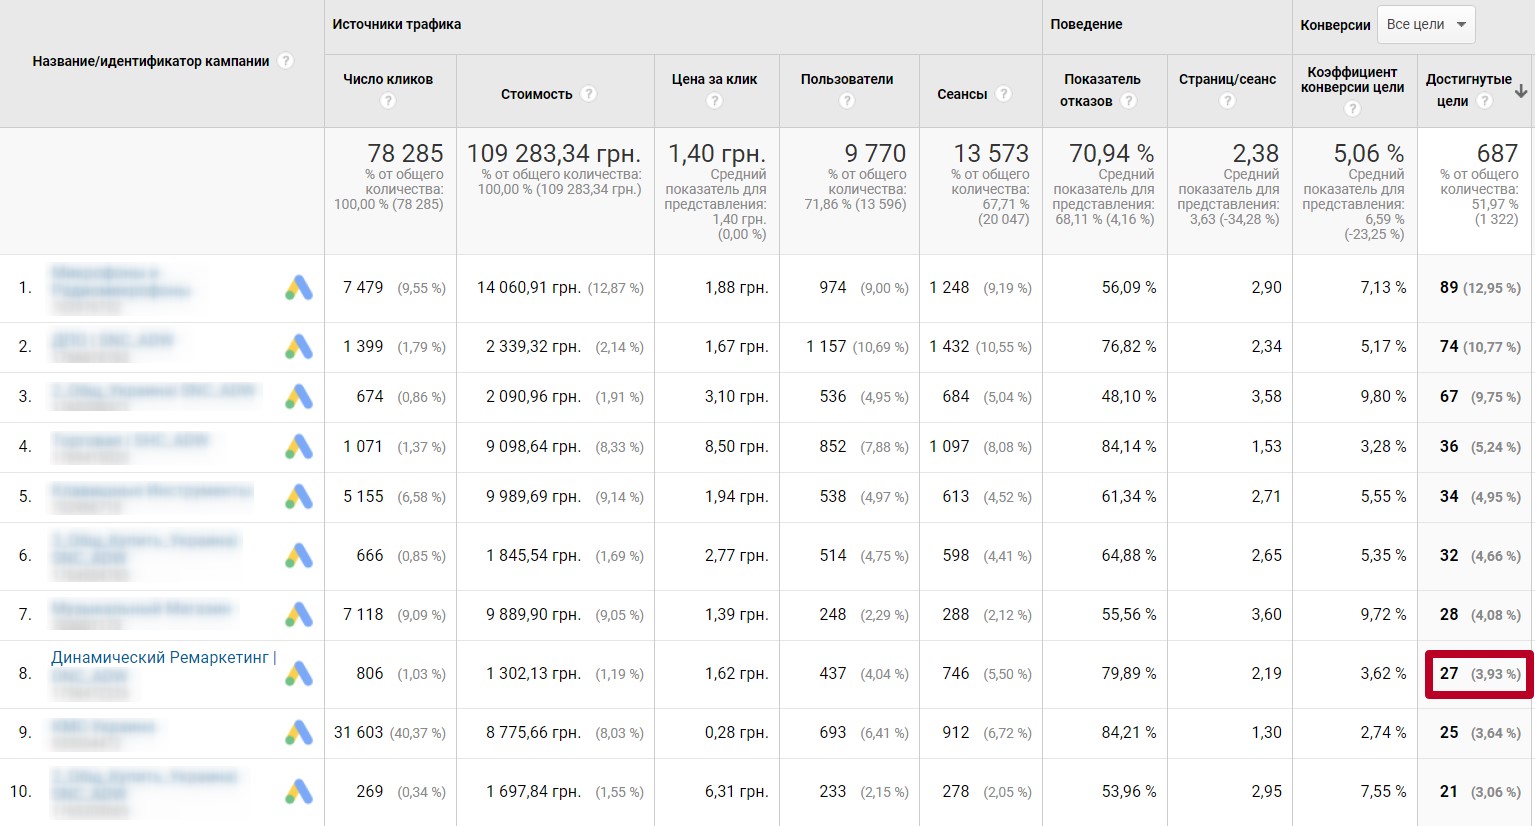The width and height of the screenshot is (1535, 826).
Task: Click total bounce rate 70,94 %
Action: click(1112, 153)
